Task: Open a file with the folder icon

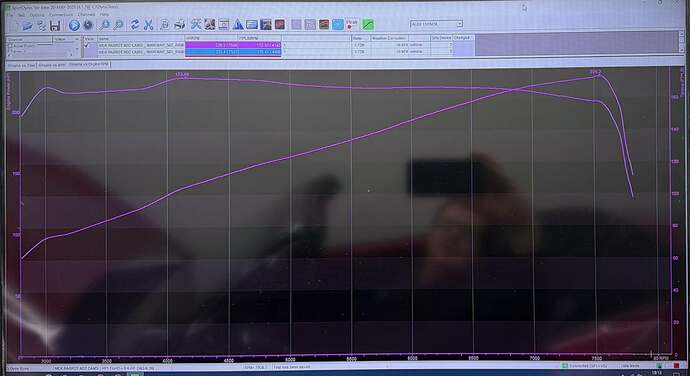Action: tap(27, 26)
